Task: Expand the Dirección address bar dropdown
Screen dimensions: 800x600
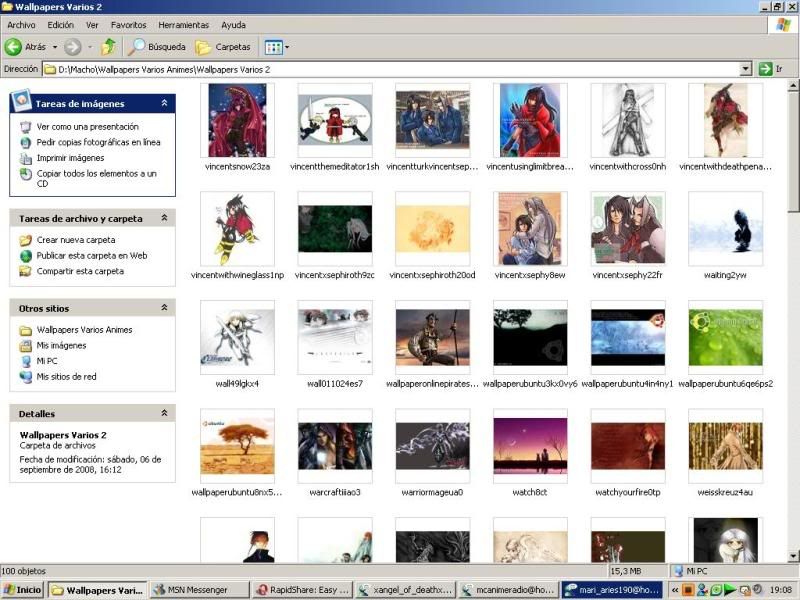Action: pyautogui.click(x=746, y=69)
